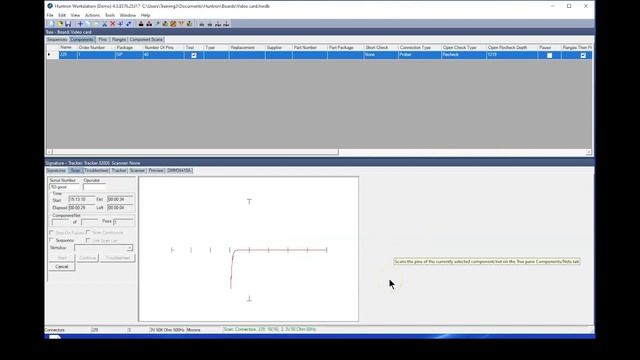Click the Start button in Scan panel
Viewport: 640px width, 360px height.
(62, 258)
